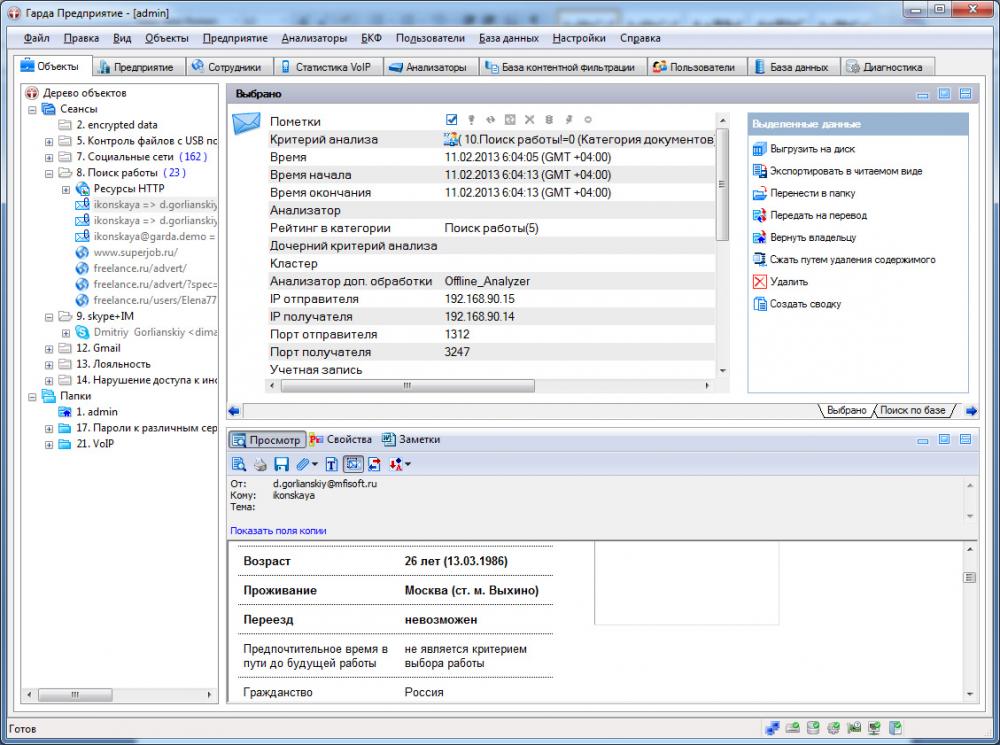Collapse the '8. Поиск работы' tree node
1000x745 pixels.
[x=49, y=173]
